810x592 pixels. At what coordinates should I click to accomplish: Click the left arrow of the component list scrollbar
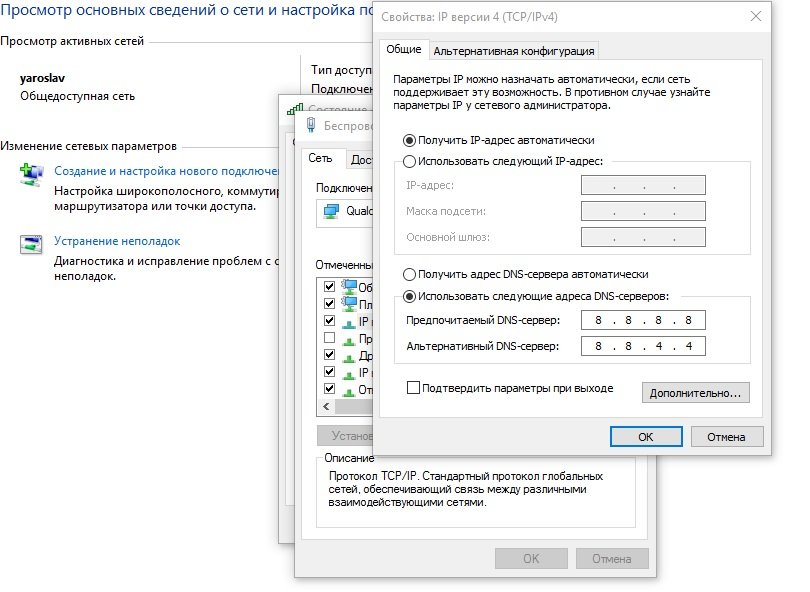pos(326,407)
